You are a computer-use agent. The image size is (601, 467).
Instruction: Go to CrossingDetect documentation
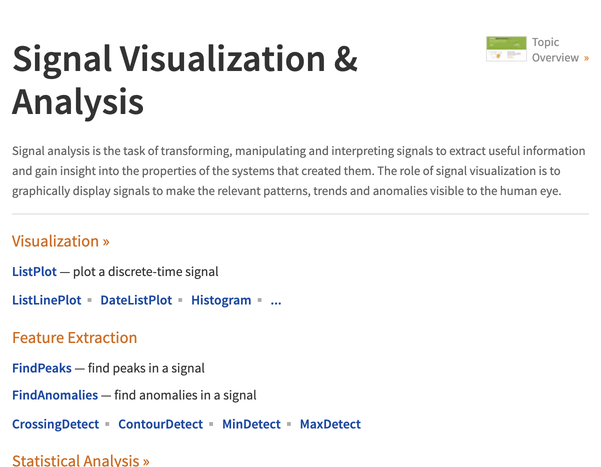click(x=55, y=424)
